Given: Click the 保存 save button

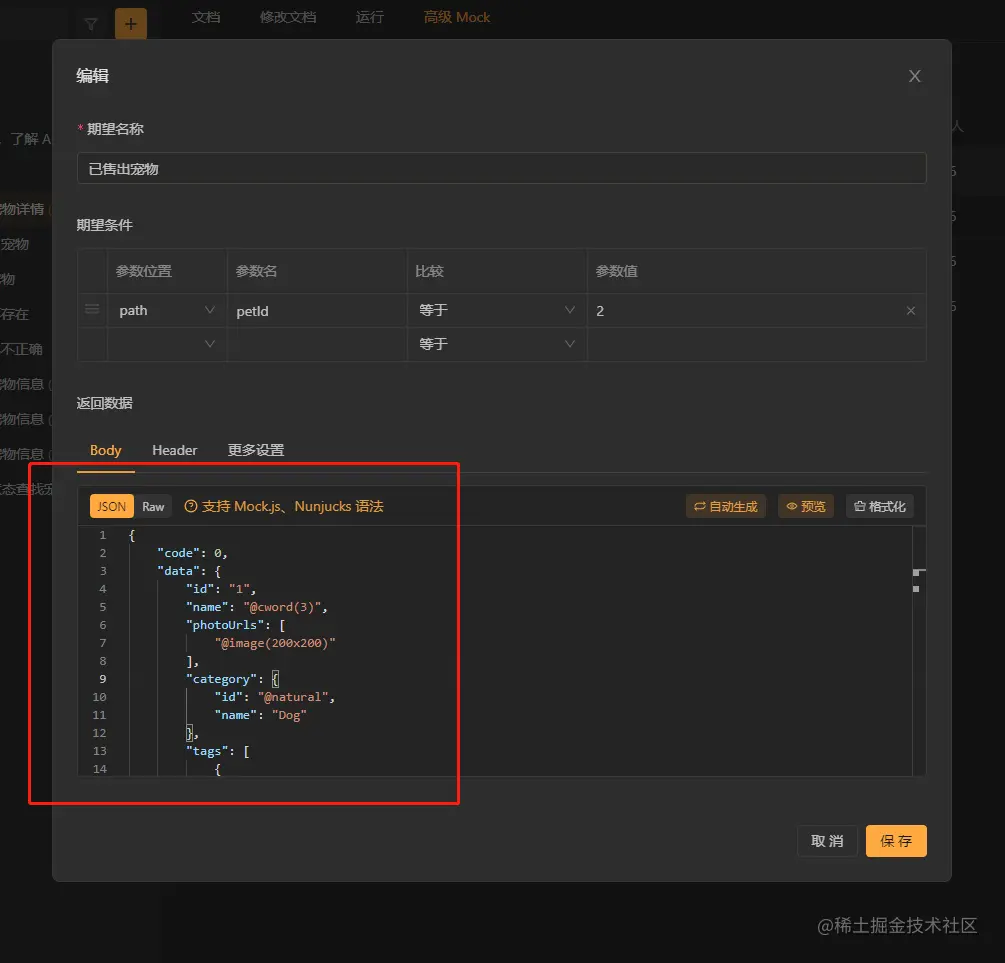Looking at the screenshot, I should click(x=896, y=841).
